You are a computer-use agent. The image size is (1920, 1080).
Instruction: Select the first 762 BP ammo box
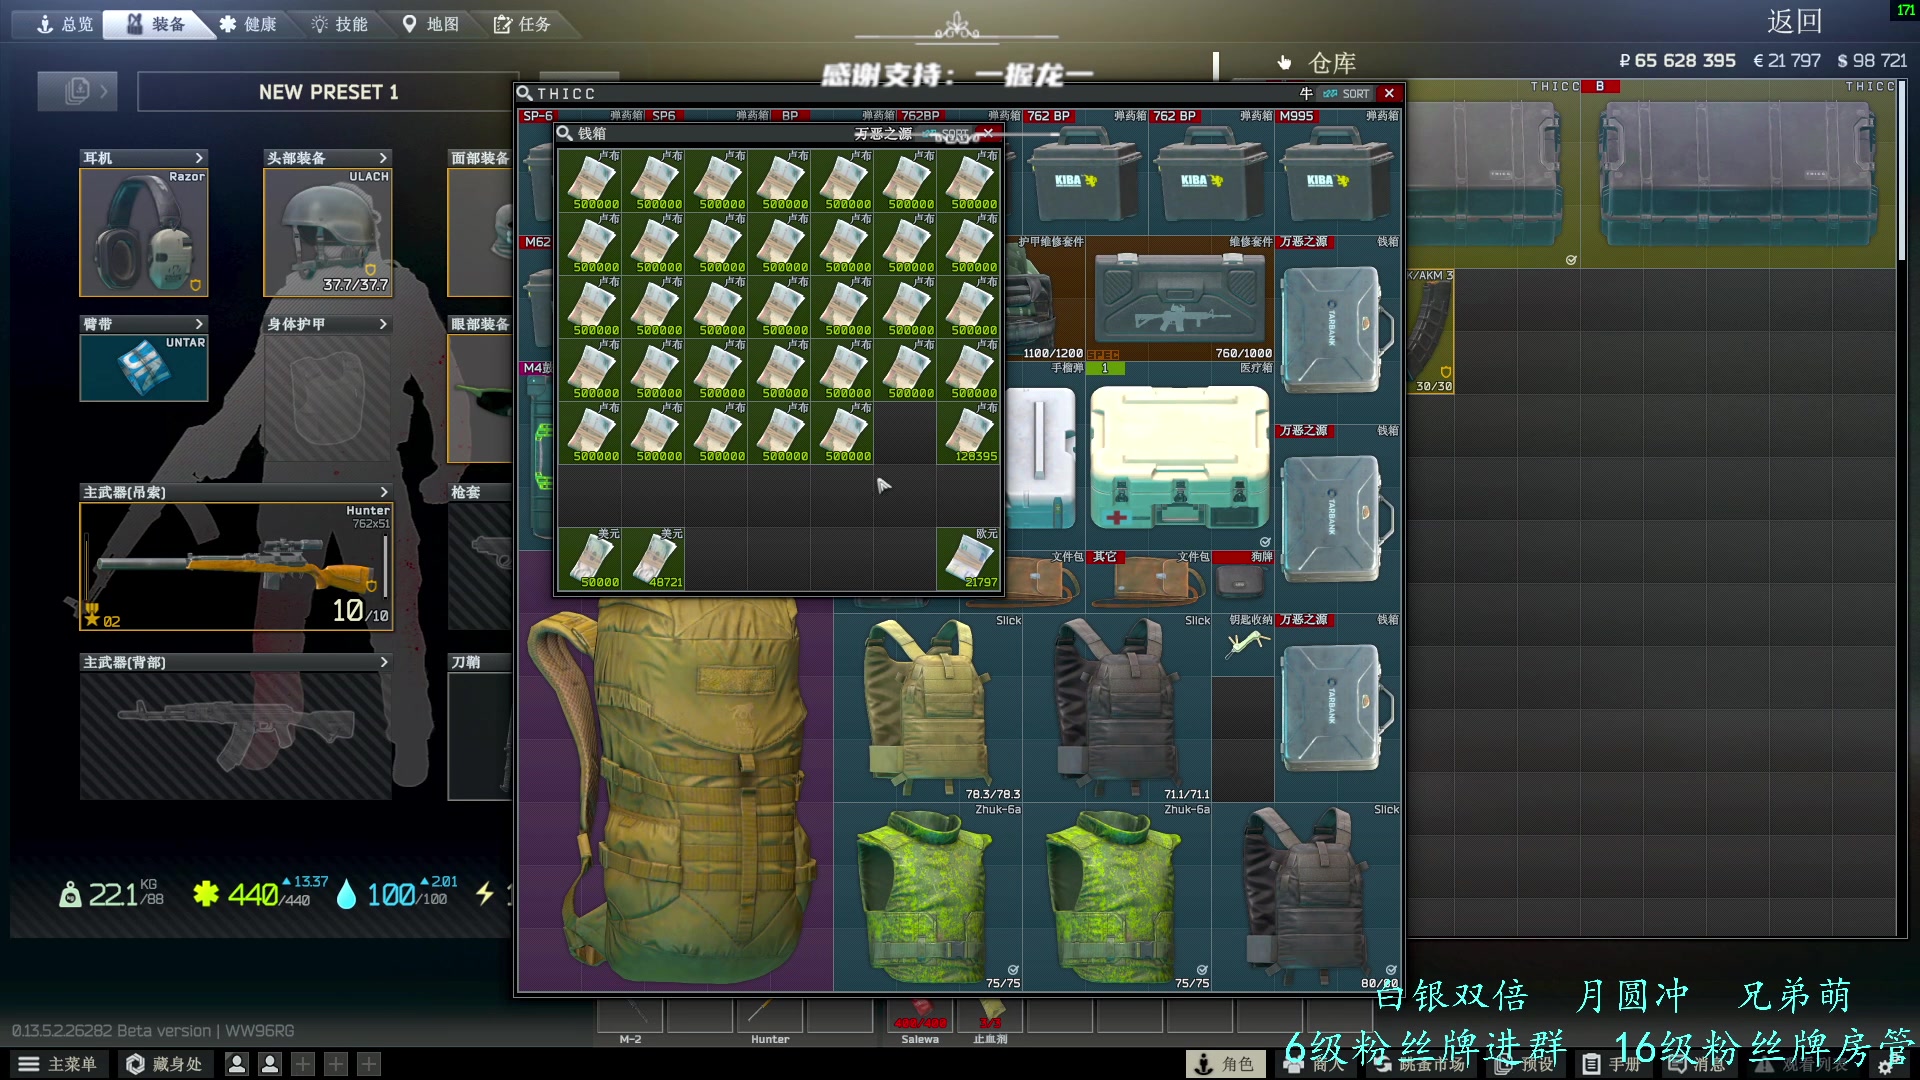tap(1085, 172)
